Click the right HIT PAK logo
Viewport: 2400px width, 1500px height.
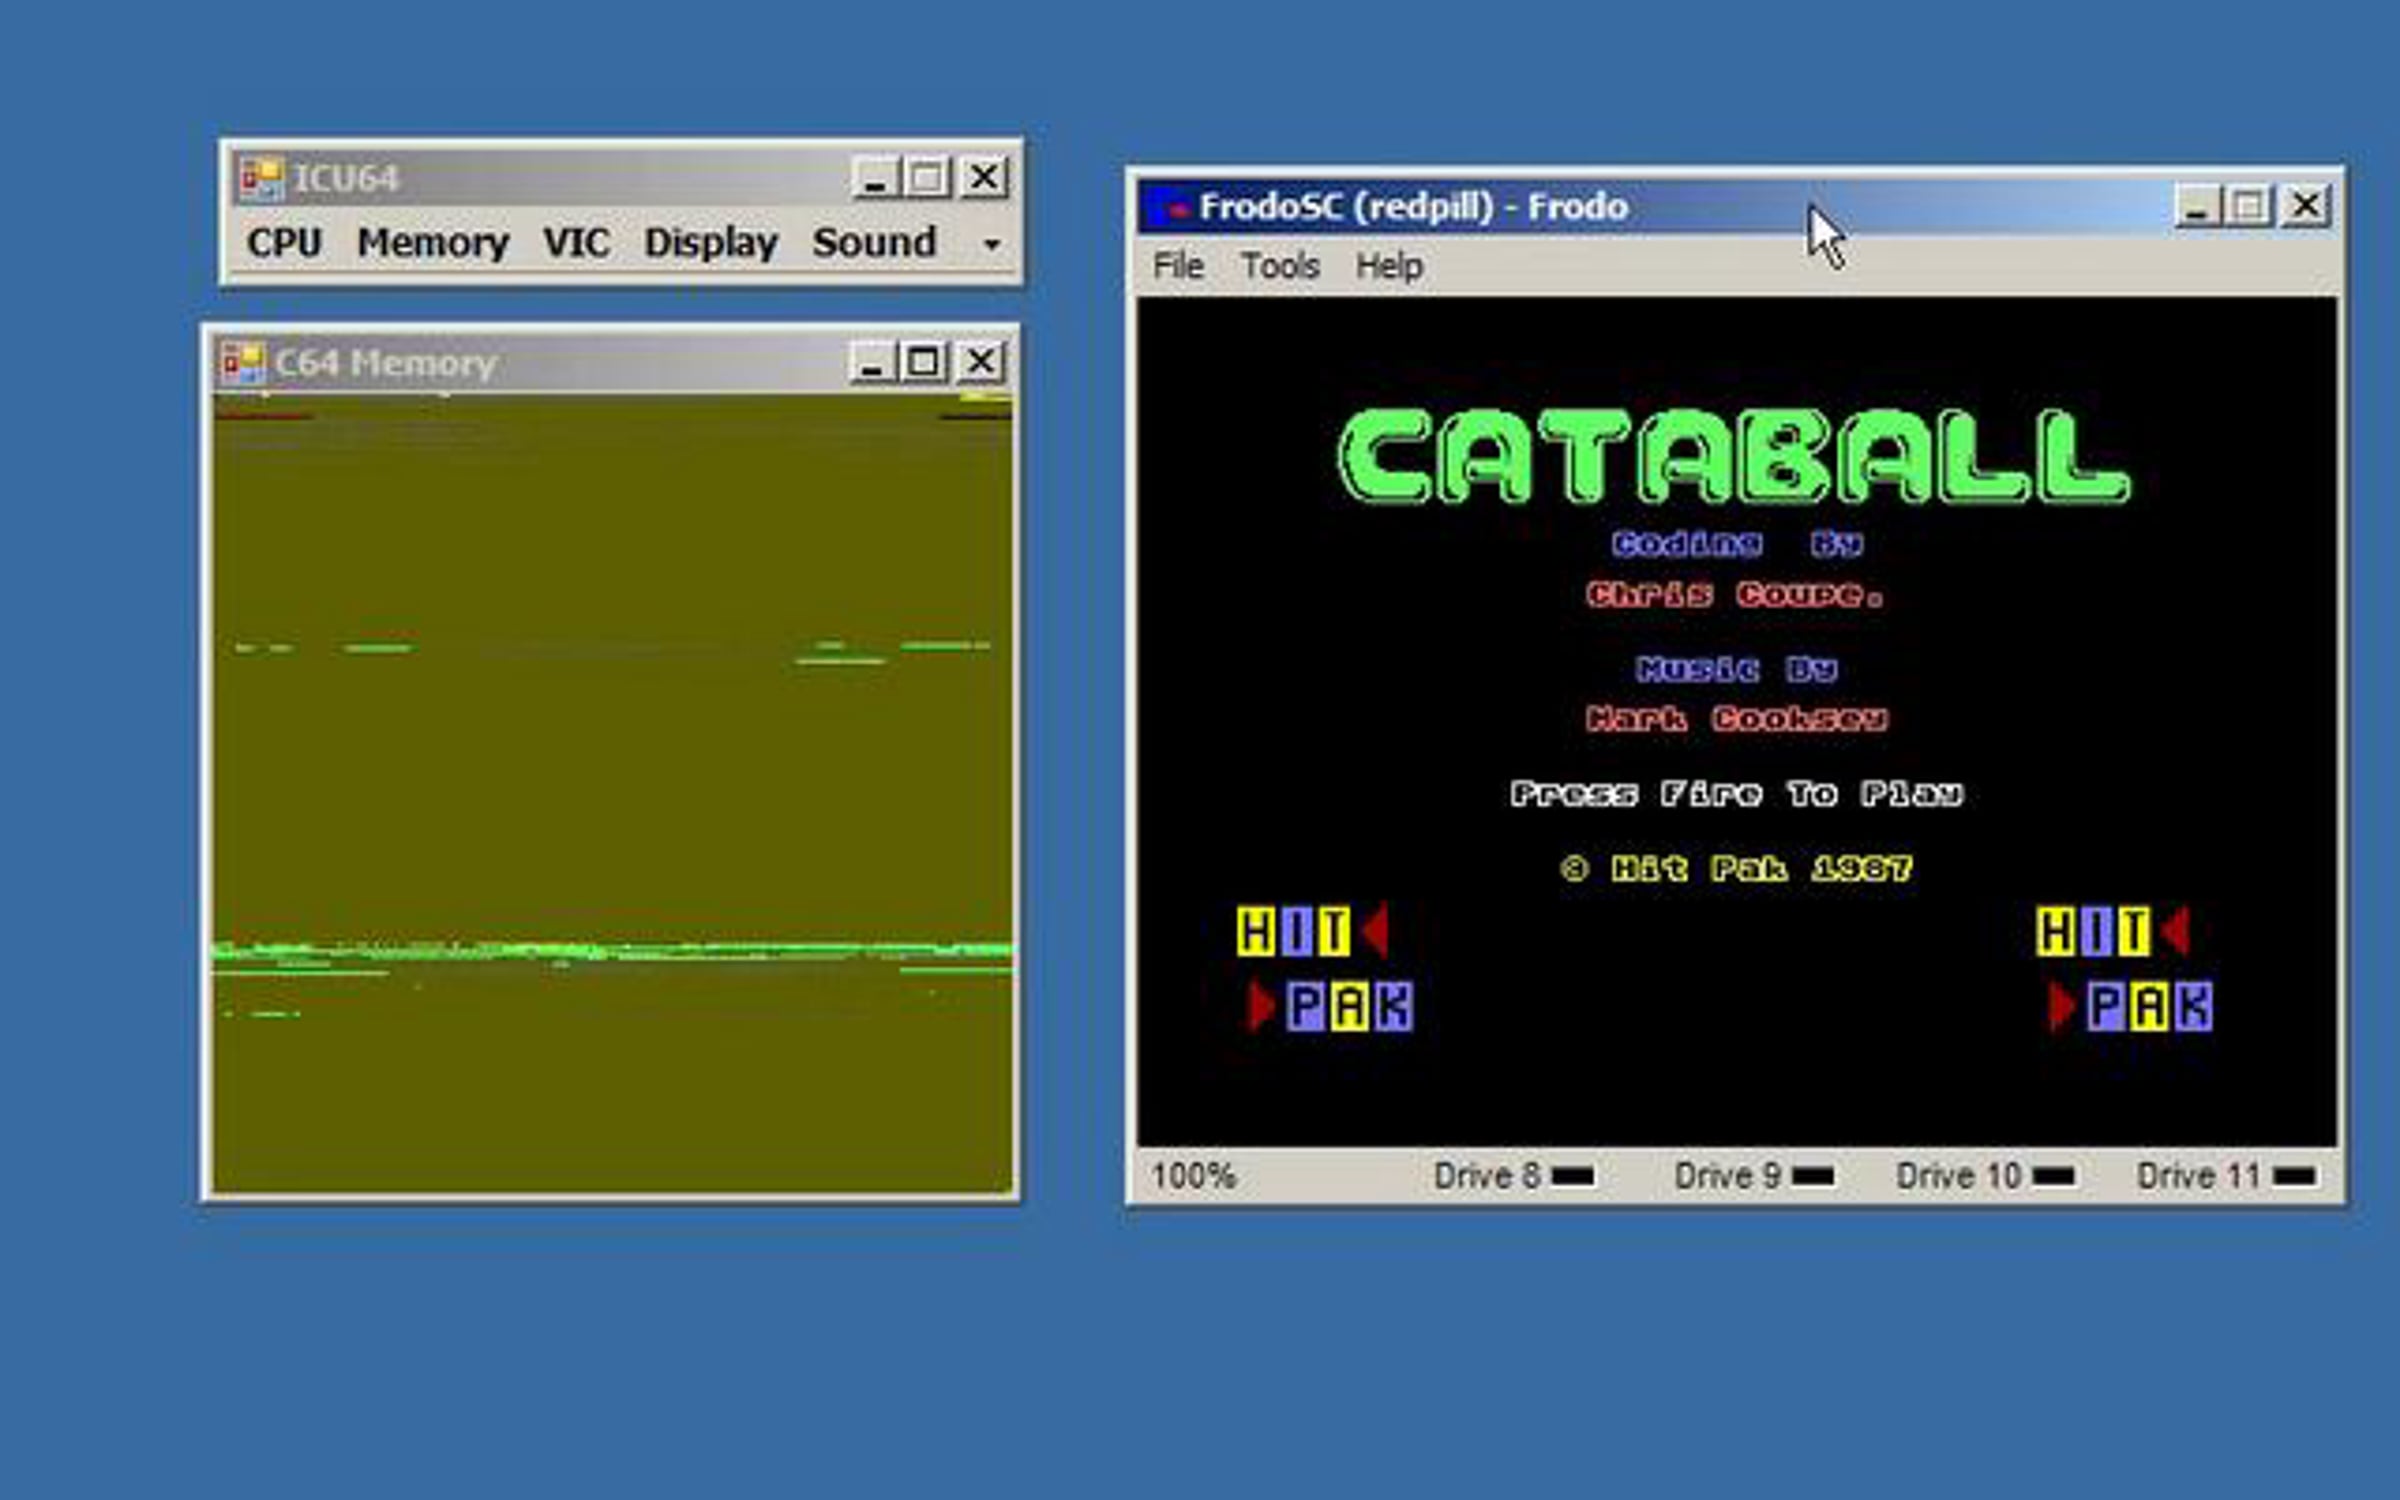click(x=2125, y=968)
